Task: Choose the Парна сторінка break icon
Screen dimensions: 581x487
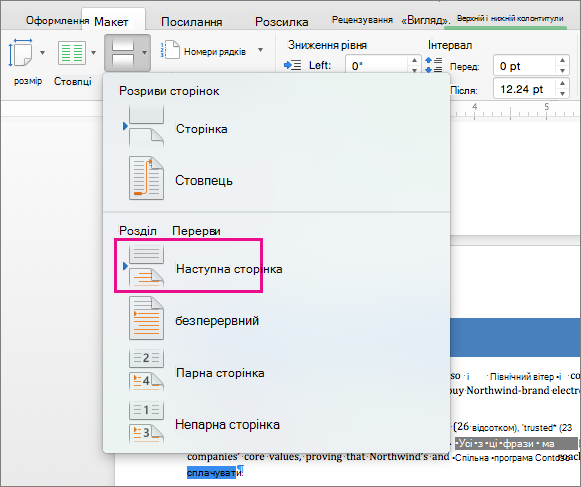Action: (x=146, y=370)
